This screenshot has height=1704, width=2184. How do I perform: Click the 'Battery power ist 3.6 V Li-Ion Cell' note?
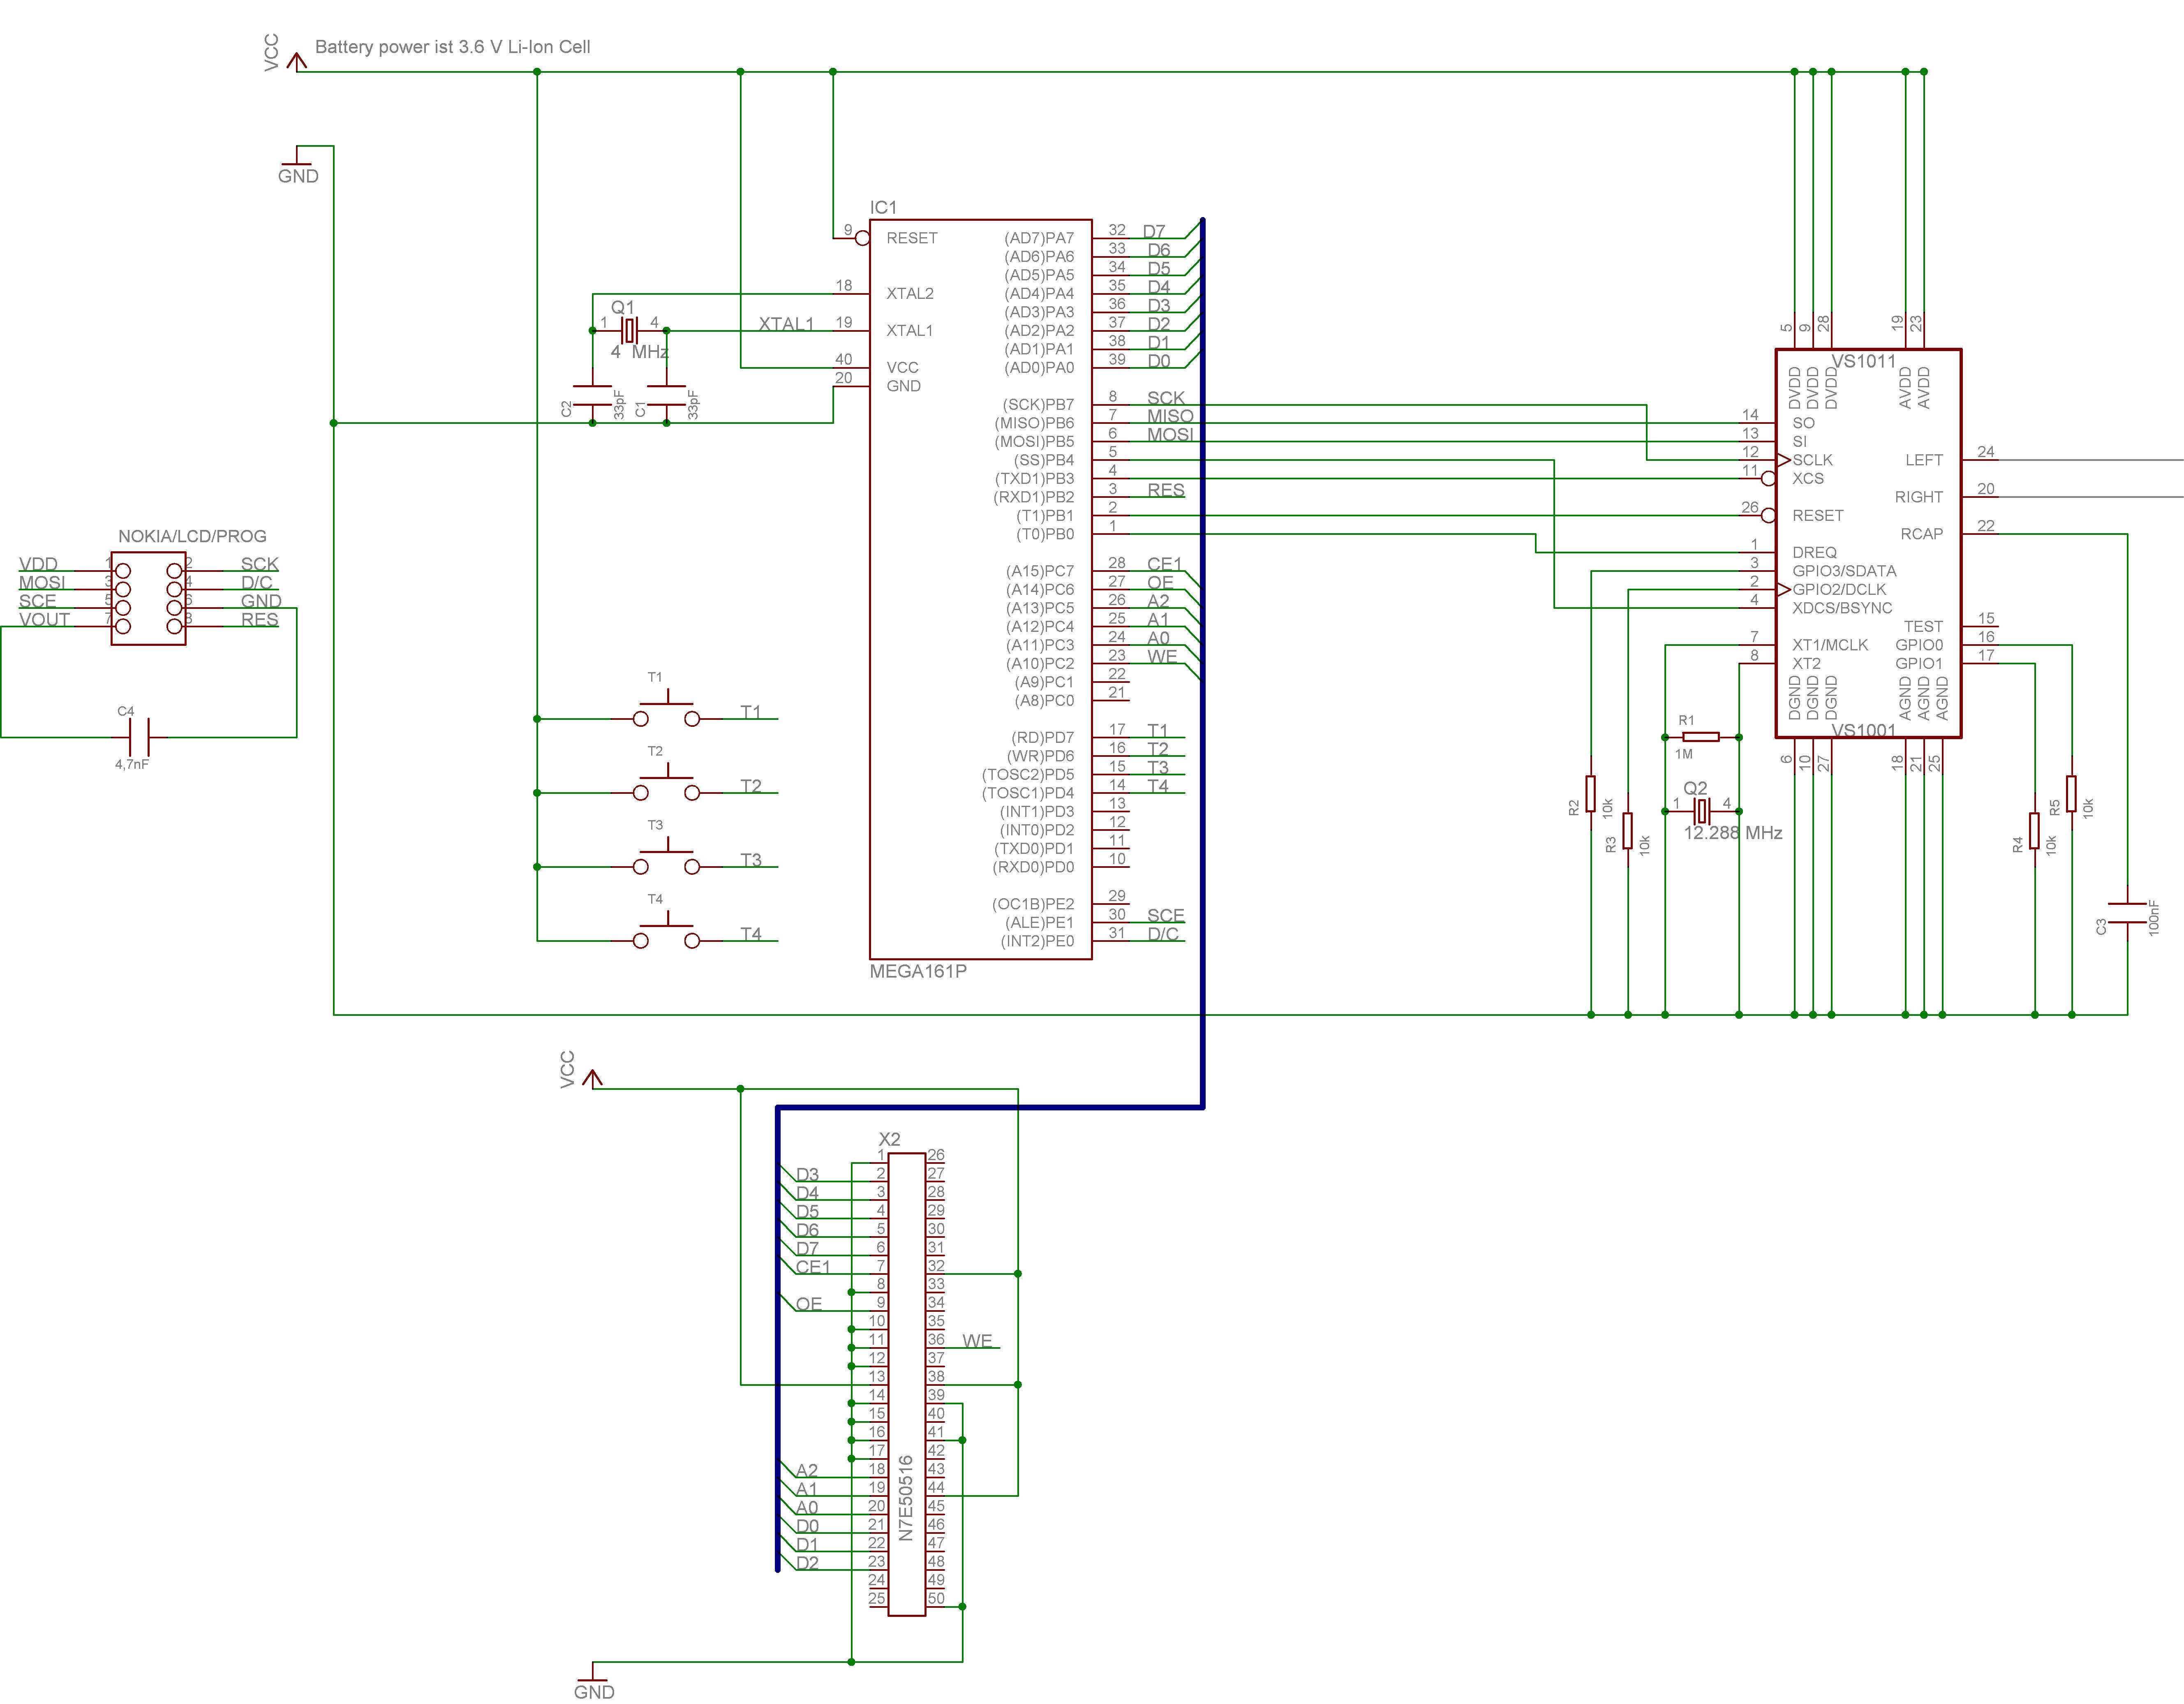452,47
